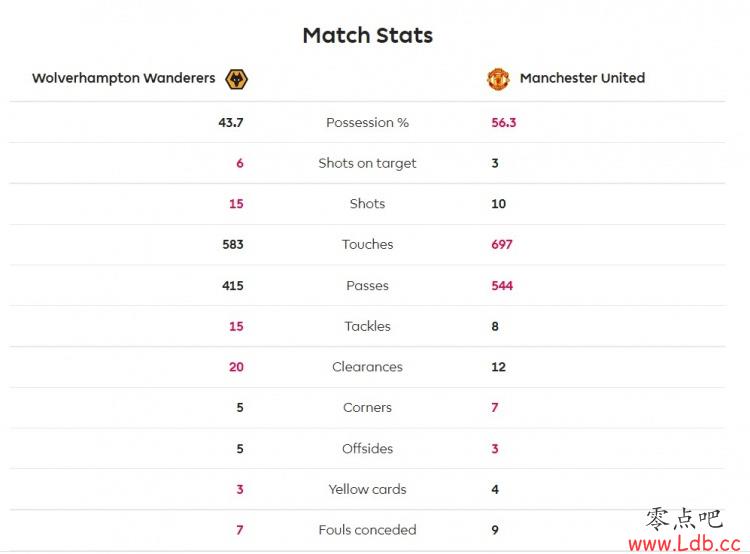750x554 pixels.
Task: Open the Manchester United team name link
Action: (x=582, y=78)
